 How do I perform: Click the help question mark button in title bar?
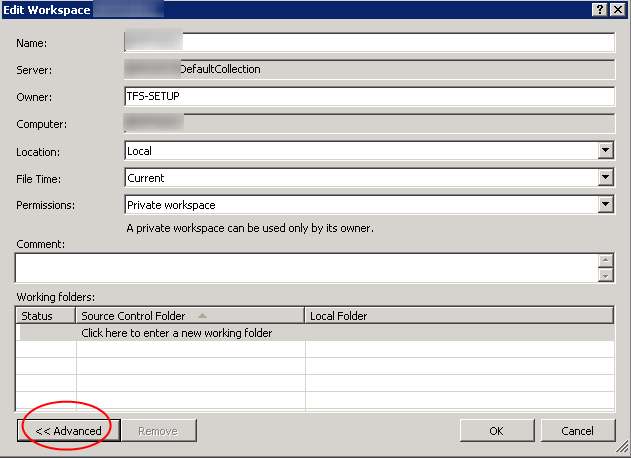click(601, 9)
